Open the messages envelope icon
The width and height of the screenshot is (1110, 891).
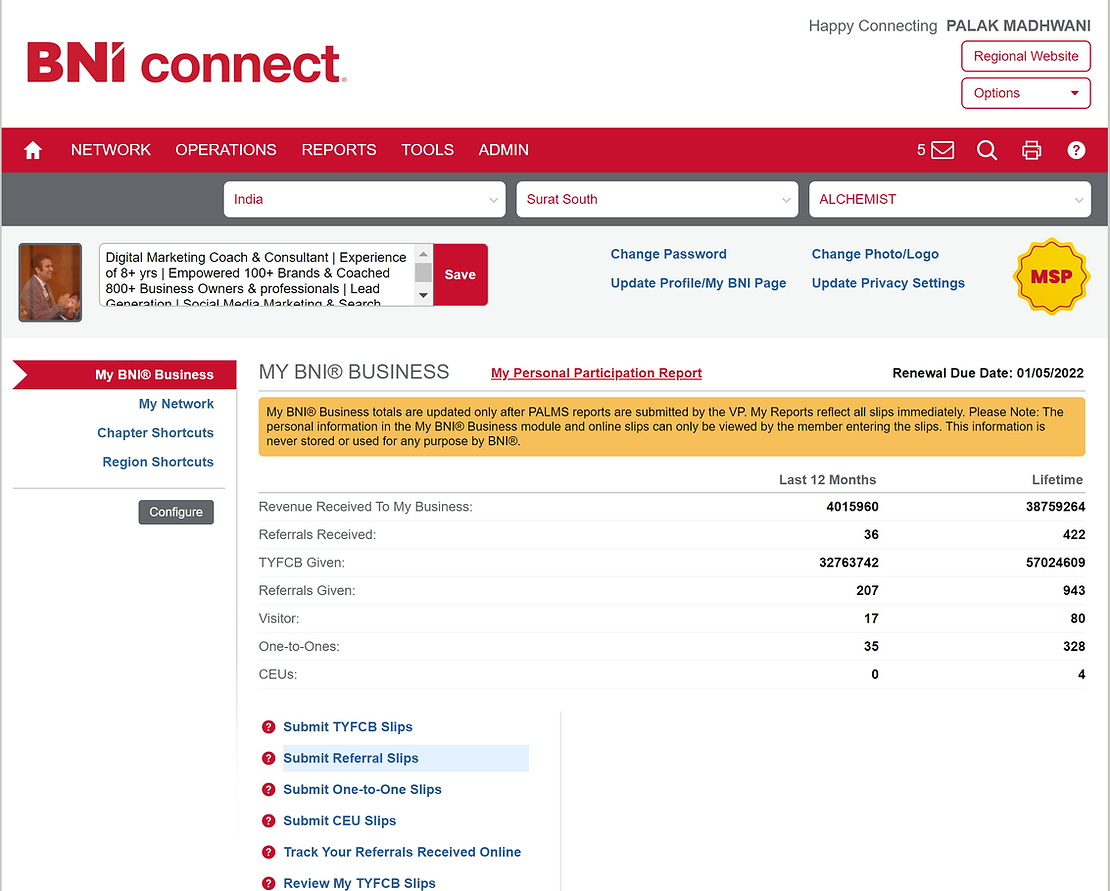pos(942,150)
